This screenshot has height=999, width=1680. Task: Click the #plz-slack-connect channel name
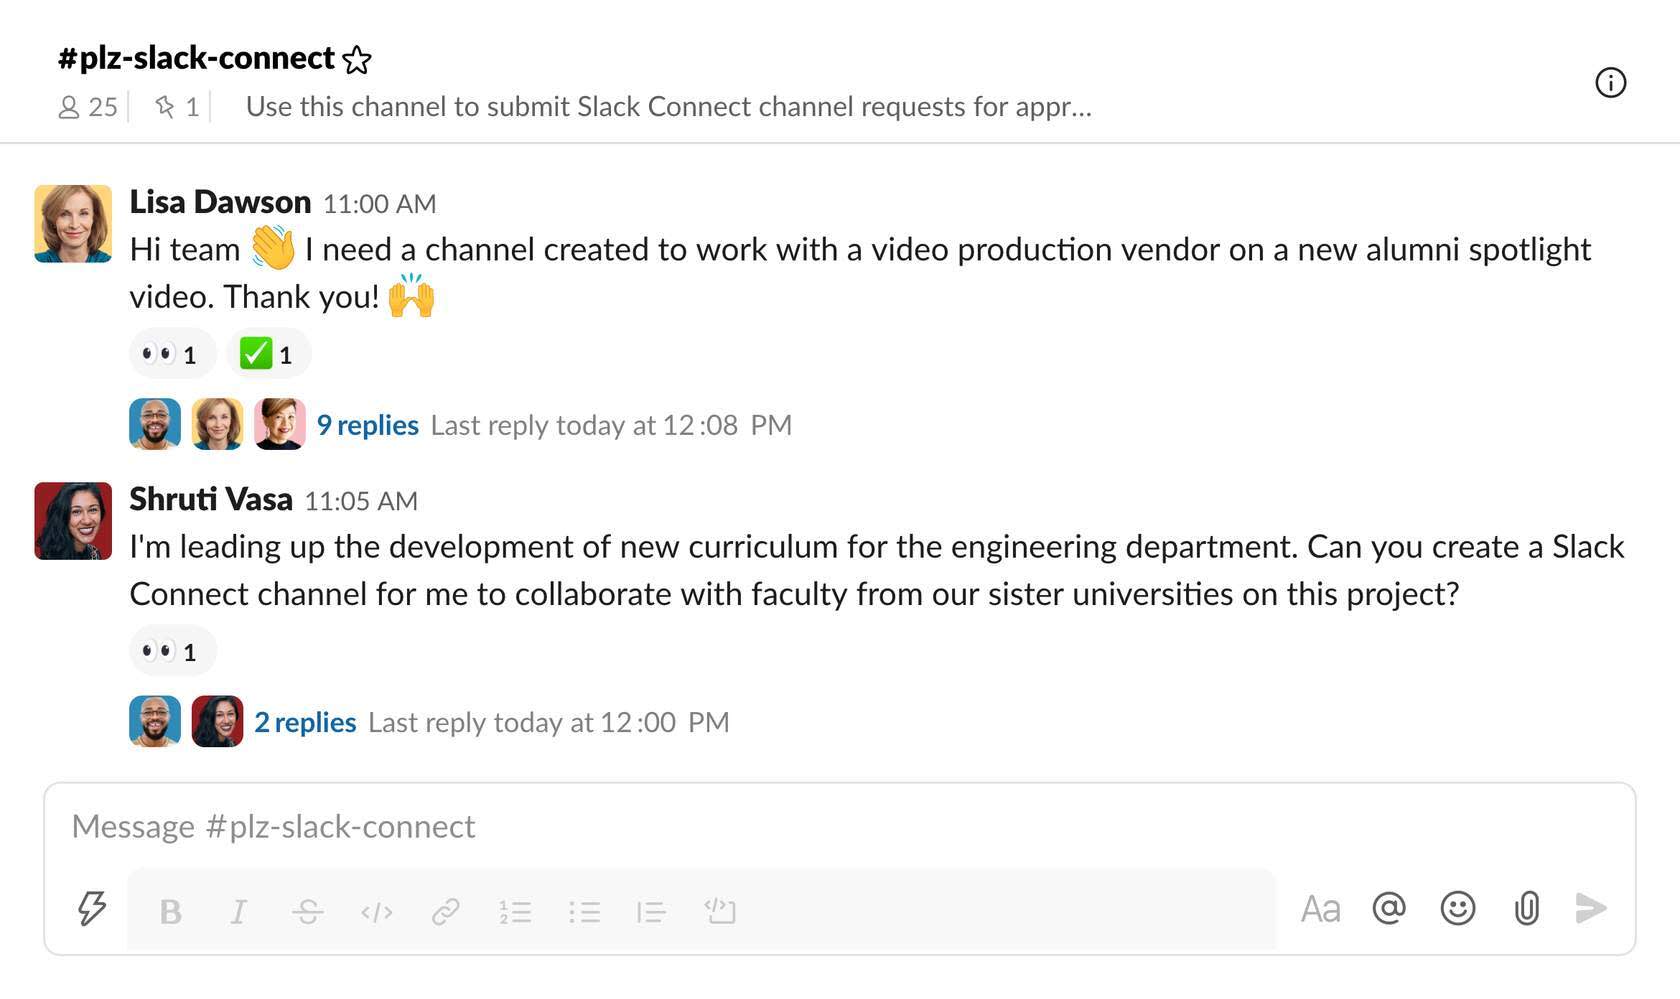196,58
